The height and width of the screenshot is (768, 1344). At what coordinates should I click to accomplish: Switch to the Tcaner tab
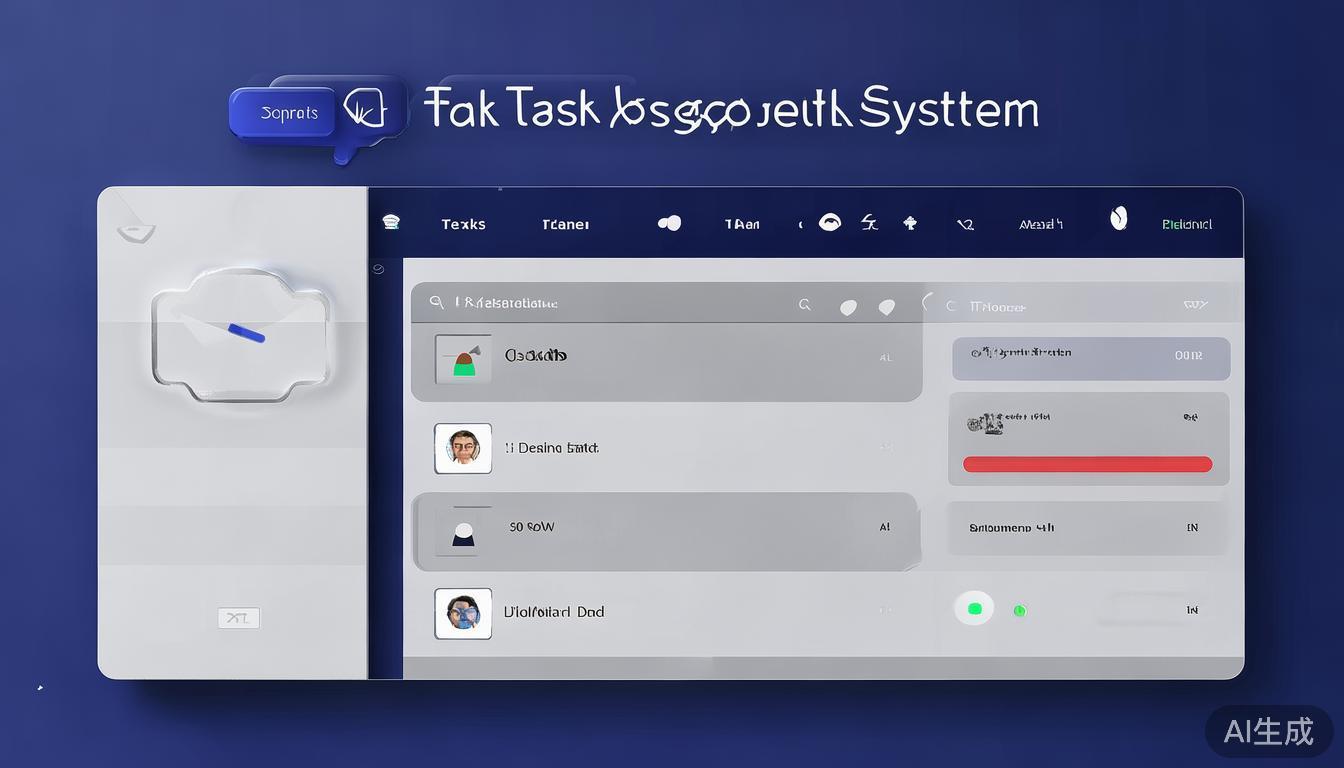pyautogui.click(x=565, y=224)
